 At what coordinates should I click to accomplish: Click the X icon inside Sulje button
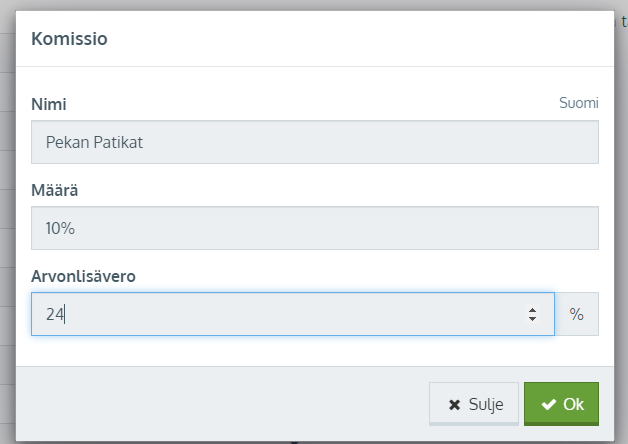(454, 405)
